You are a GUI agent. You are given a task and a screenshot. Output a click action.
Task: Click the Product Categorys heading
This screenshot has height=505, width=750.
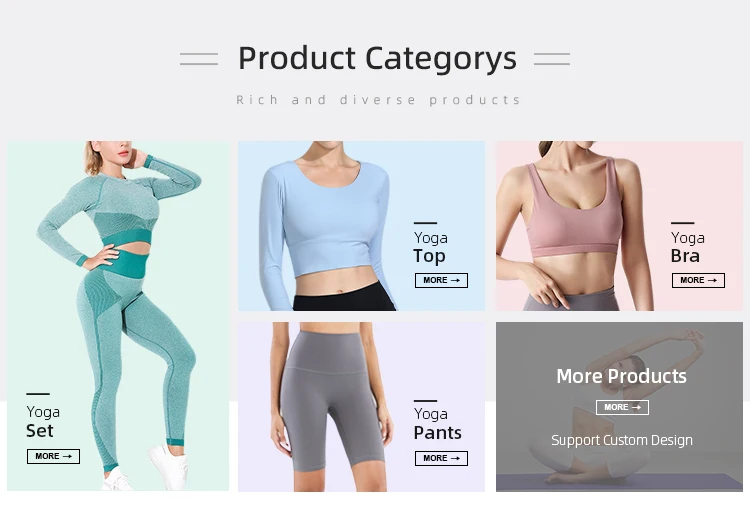pos(377,58)
